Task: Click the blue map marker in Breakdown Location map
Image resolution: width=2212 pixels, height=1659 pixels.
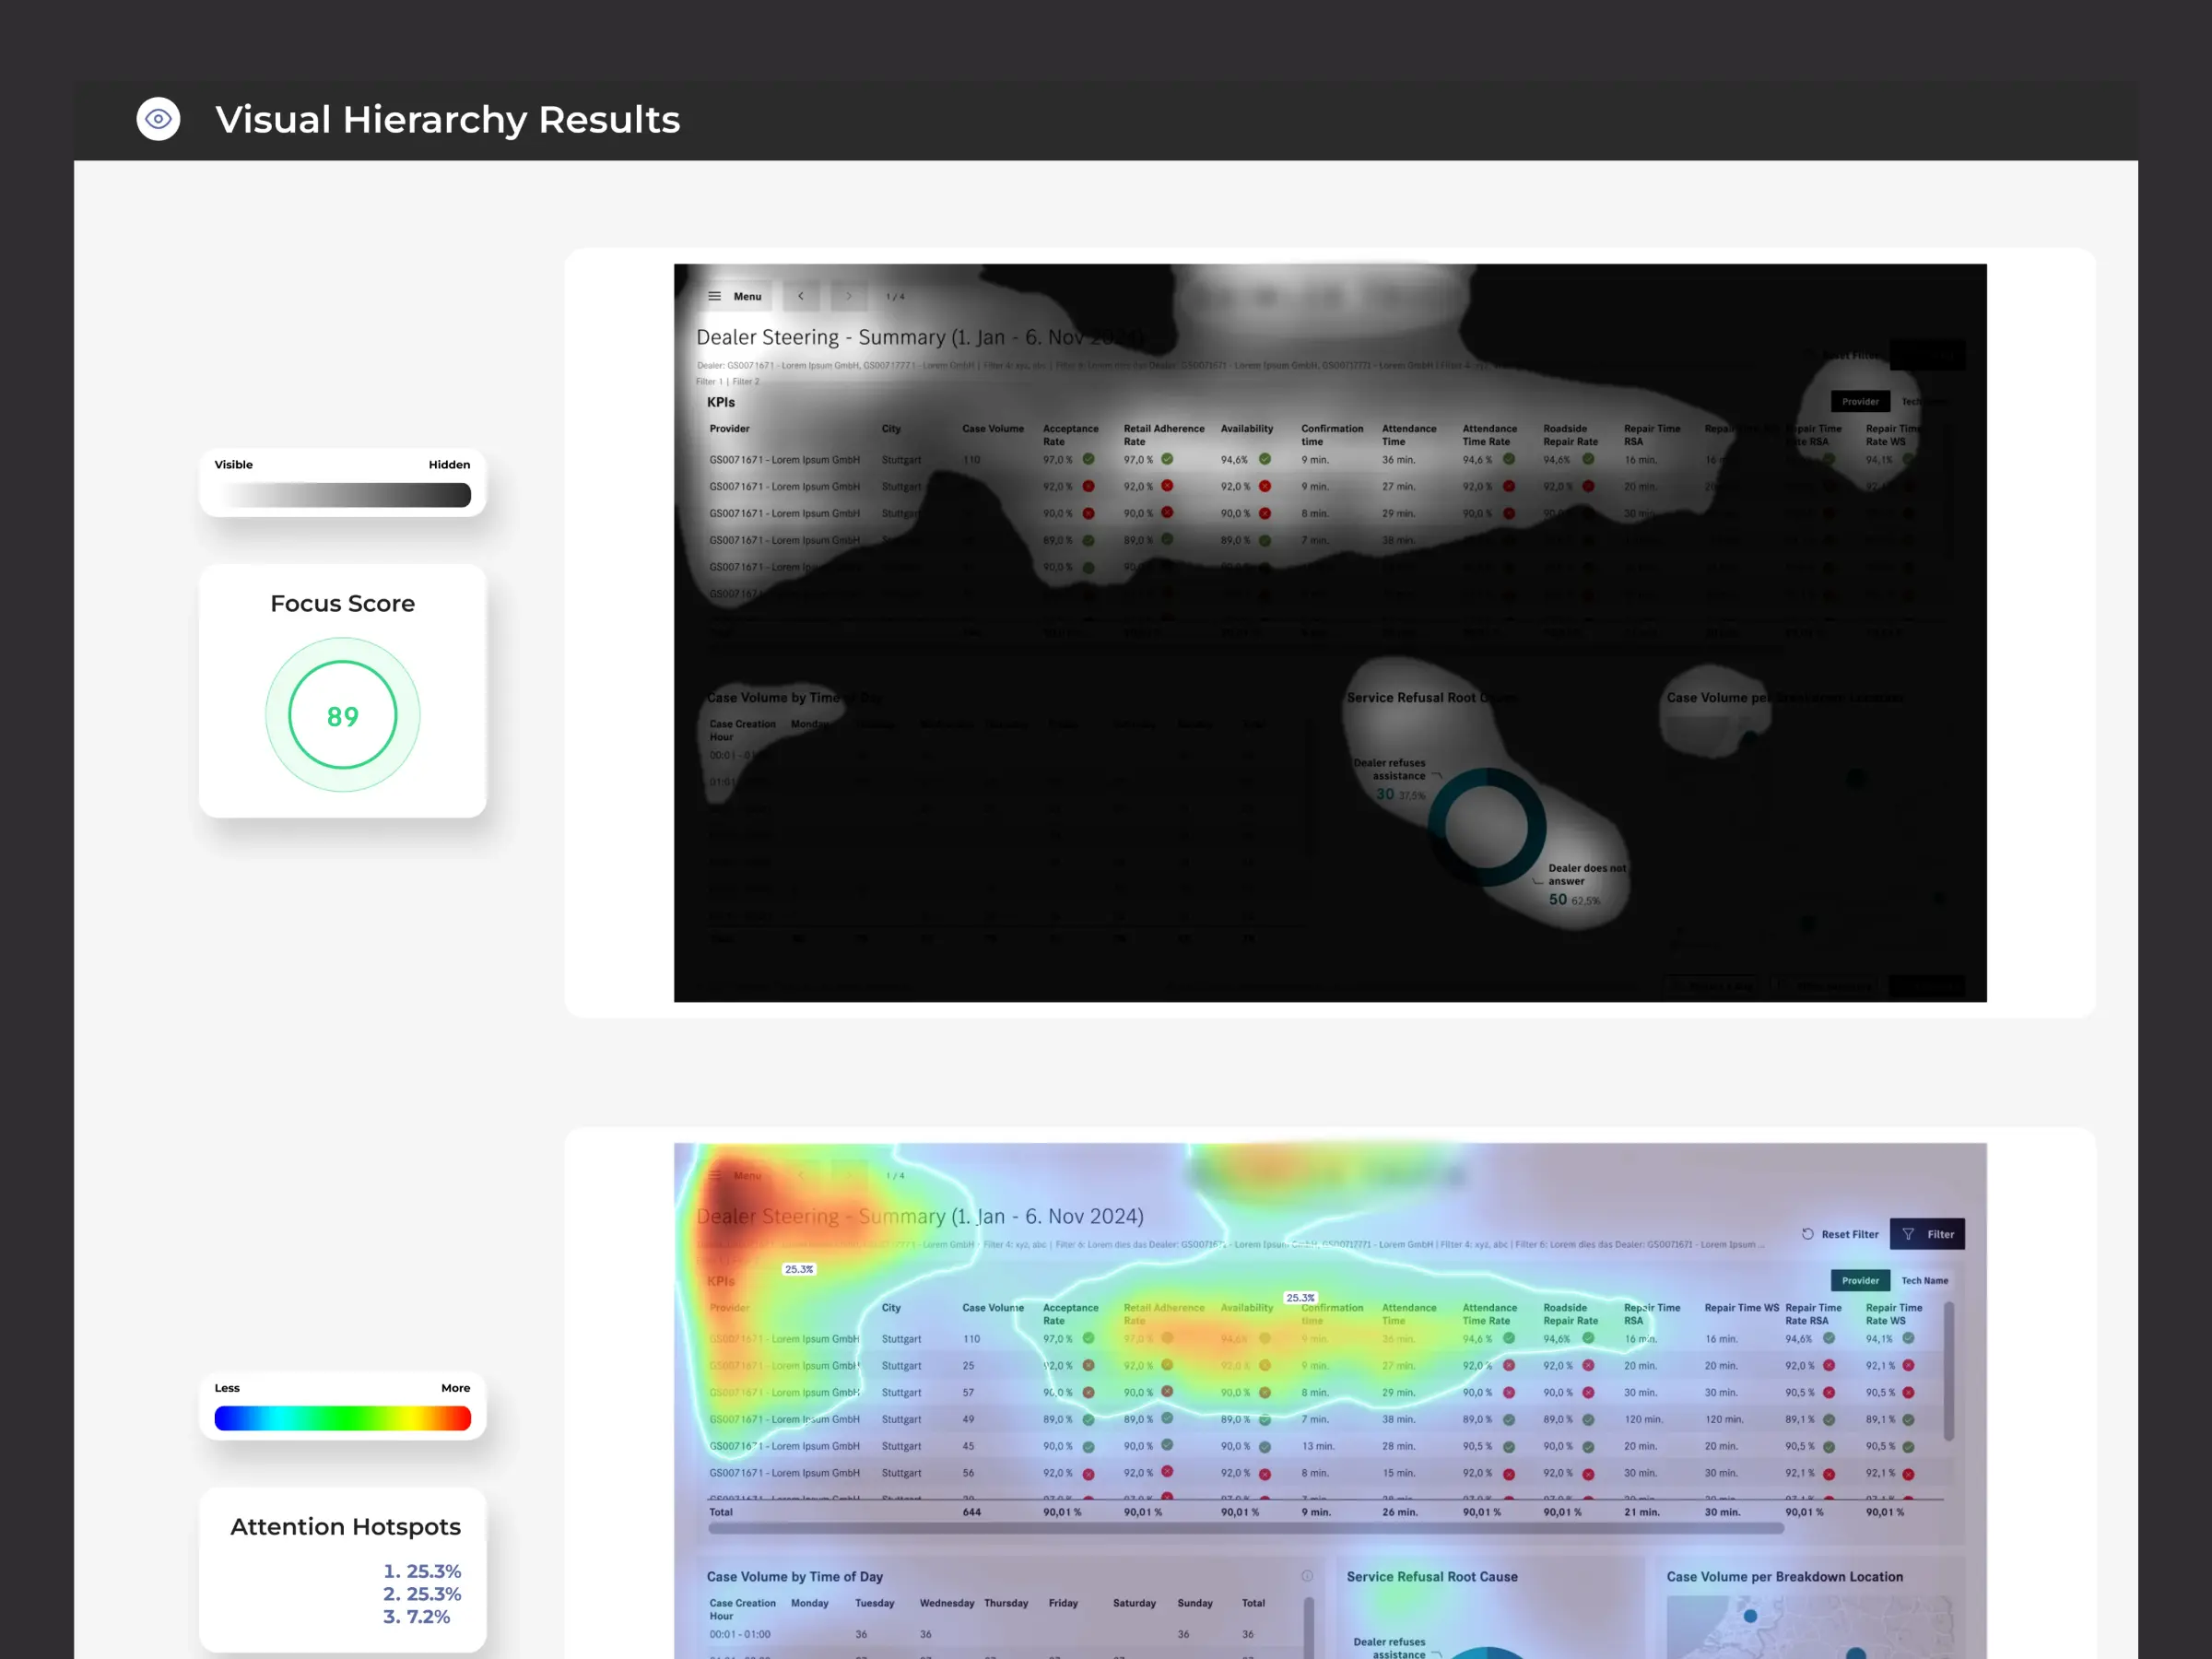Action: (x=1750, y=1616)
